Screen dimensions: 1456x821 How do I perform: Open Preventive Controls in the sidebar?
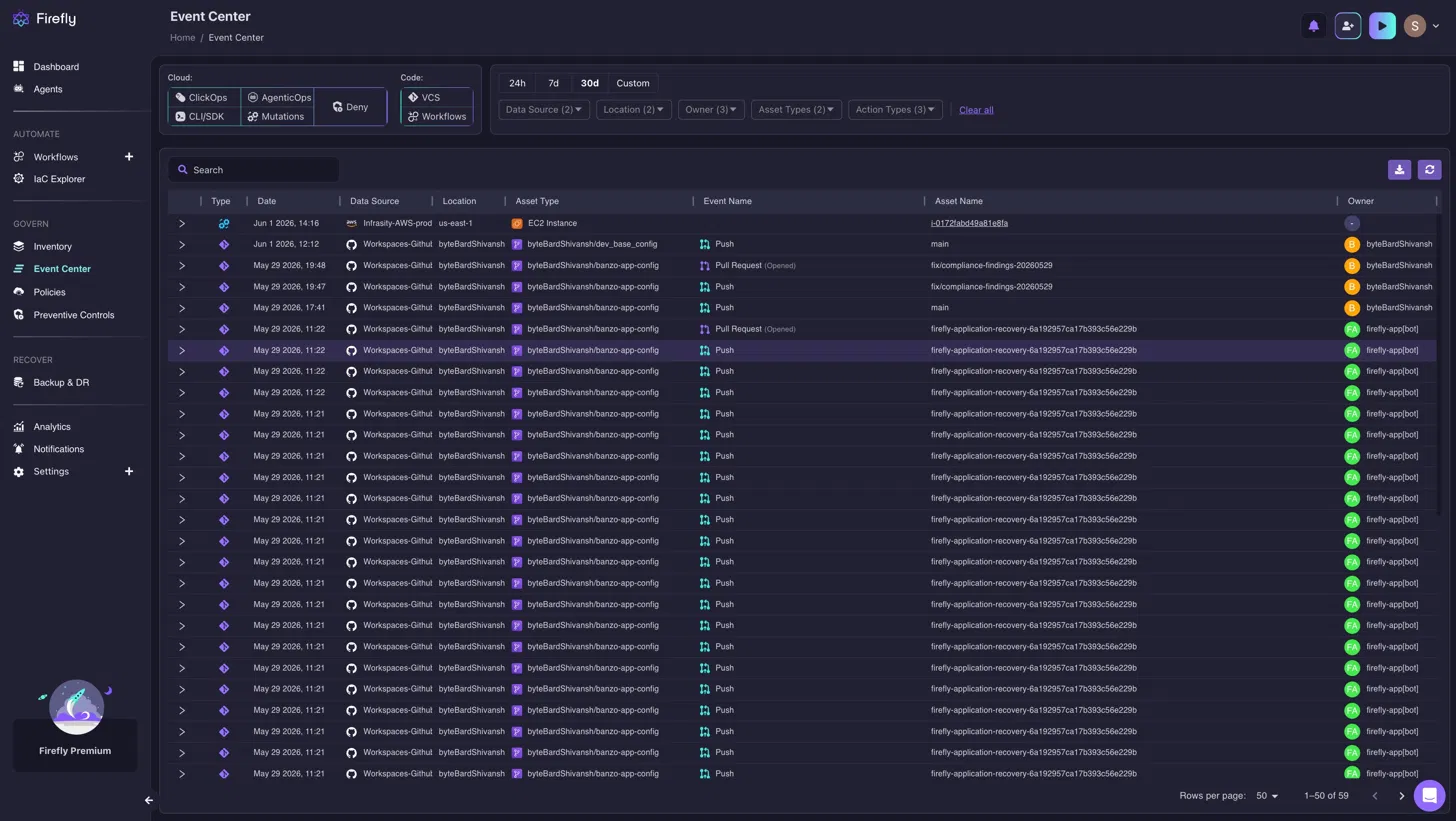pos(73,315)
